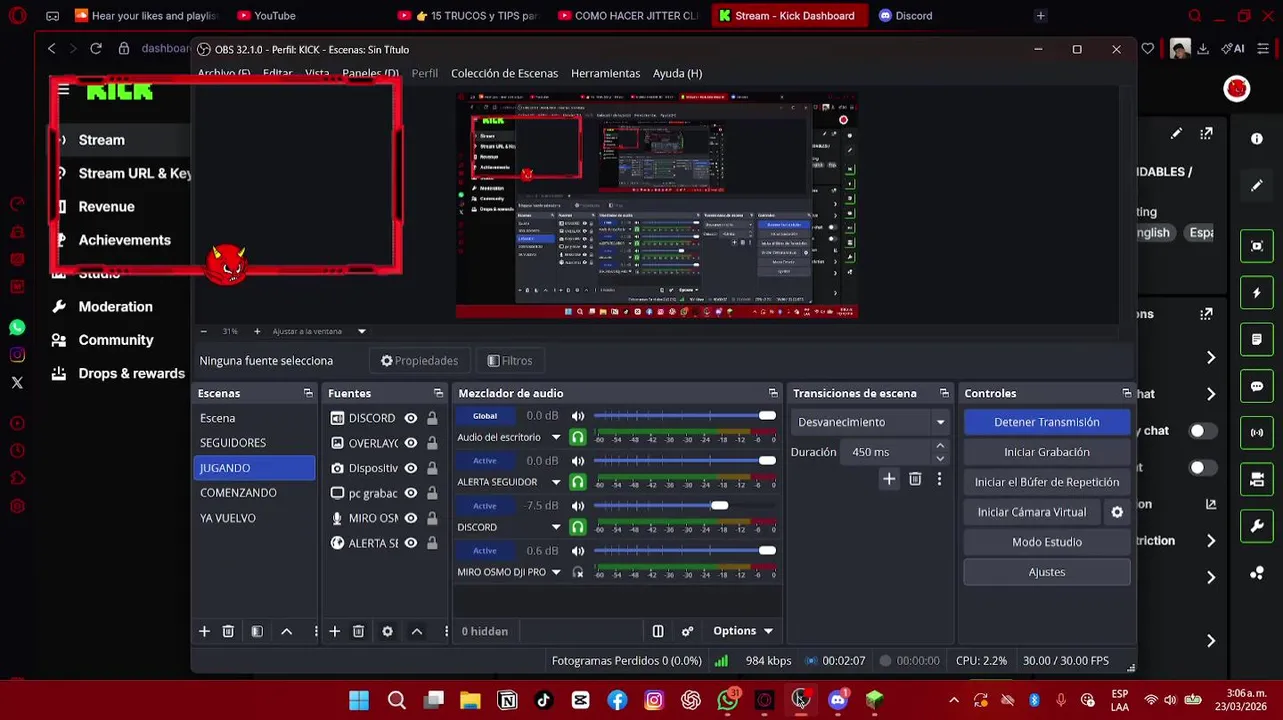Viewport: 1283px width, 720px height.
Task: Delete selected scene with Escenas trash icon
Action: (x=228, y=631)
